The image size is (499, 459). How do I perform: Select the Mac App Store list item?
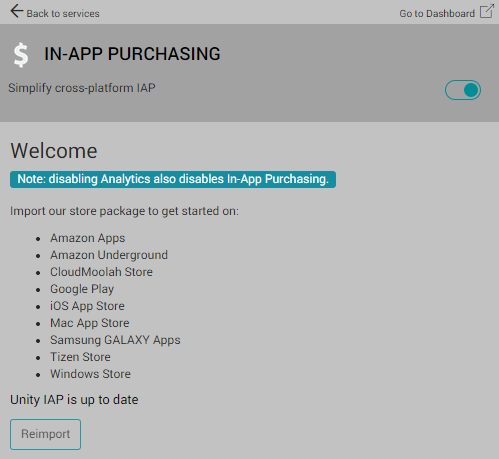[x=90, y=323]
